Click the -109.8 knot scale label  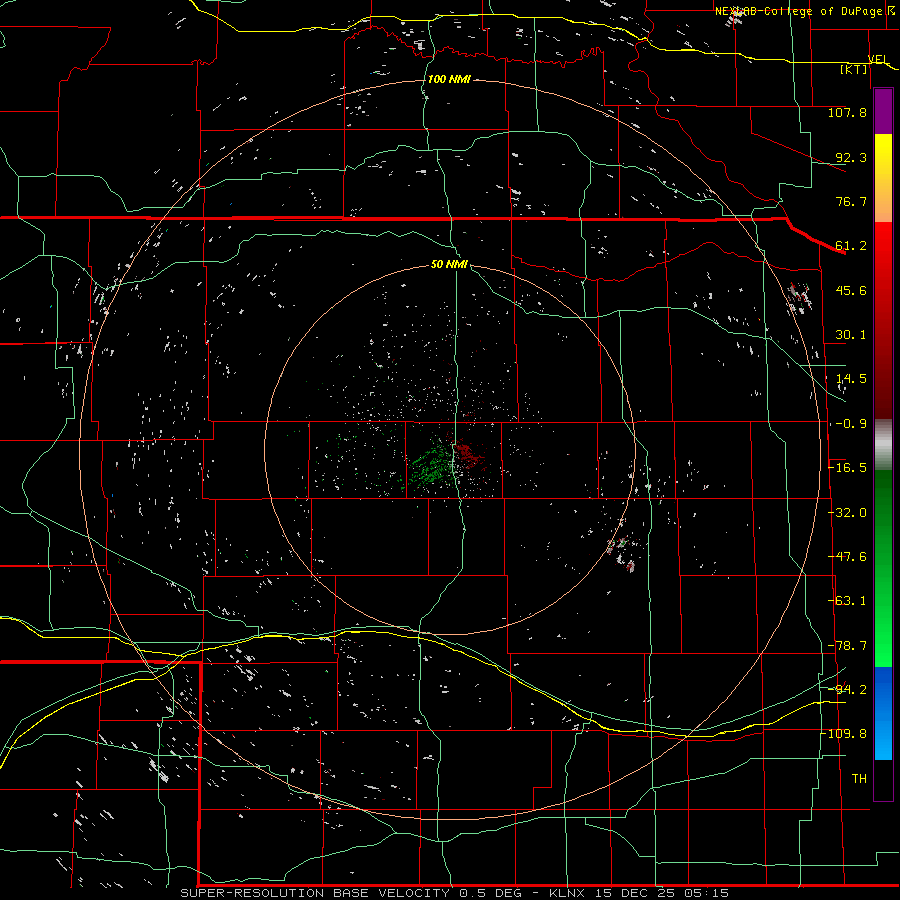click(x=847, y=734)
